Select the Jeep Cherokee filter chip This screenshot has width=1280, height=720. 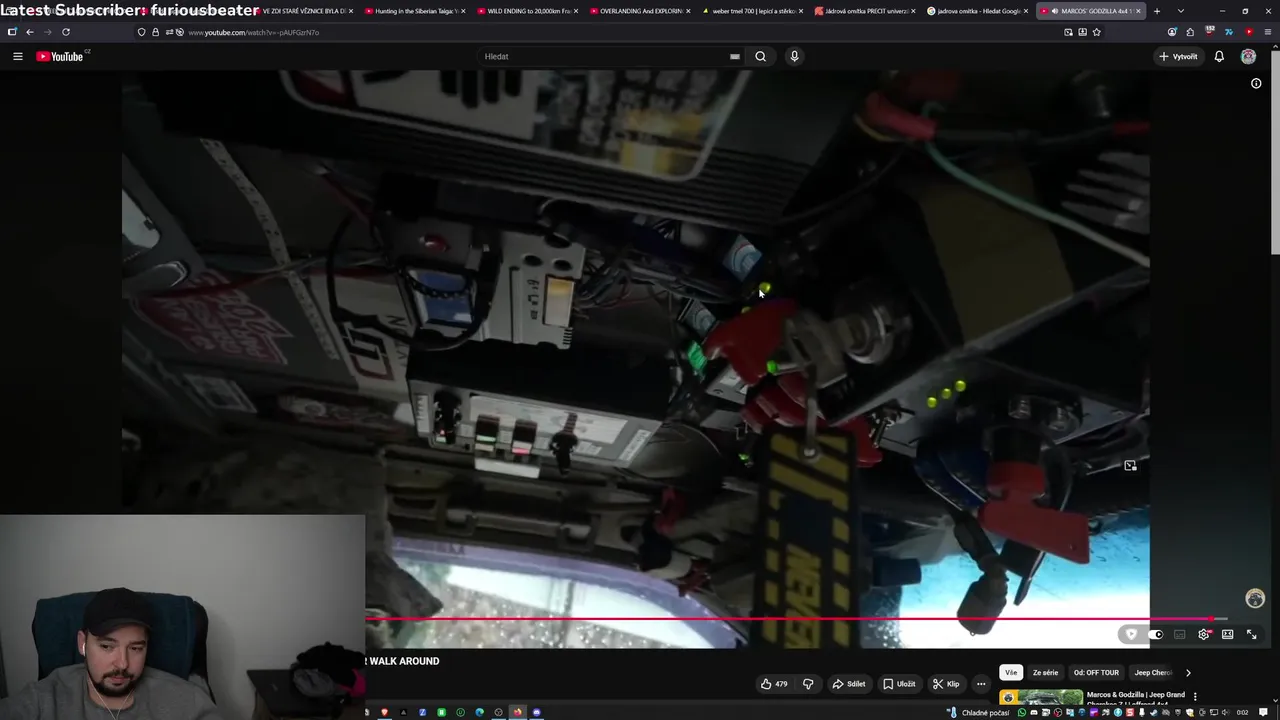(1152, 673)
